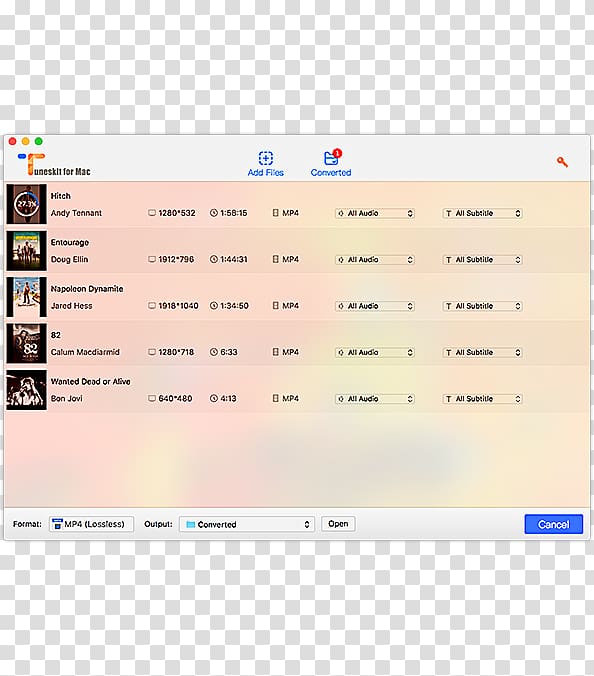
Task: Click the duration clock icon for Entourage
Action: tap(214, 259)
